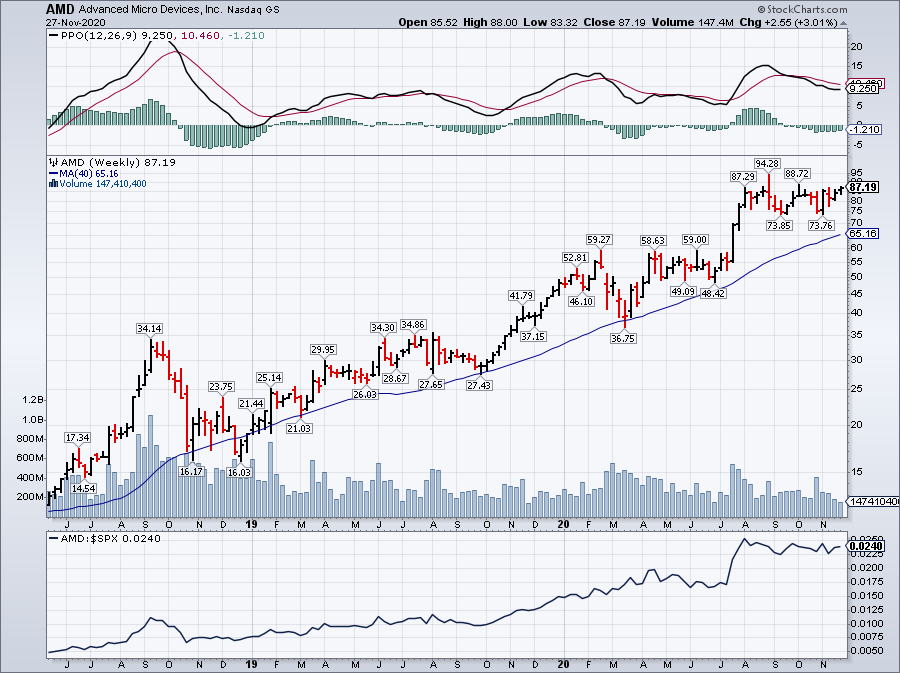The height and width of the screenshot is (673, 900).
Task: Click the 41.79 price label
Action: pos(521,296)
